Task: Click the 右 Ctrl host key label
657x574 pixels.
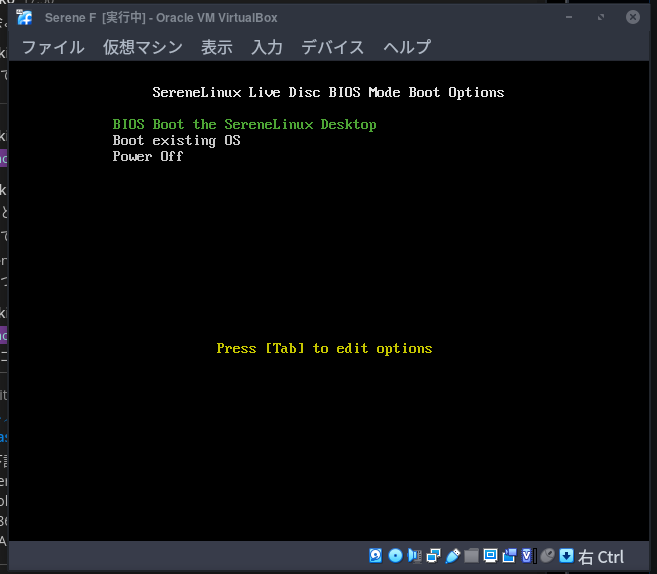Action: click(601, 557)
